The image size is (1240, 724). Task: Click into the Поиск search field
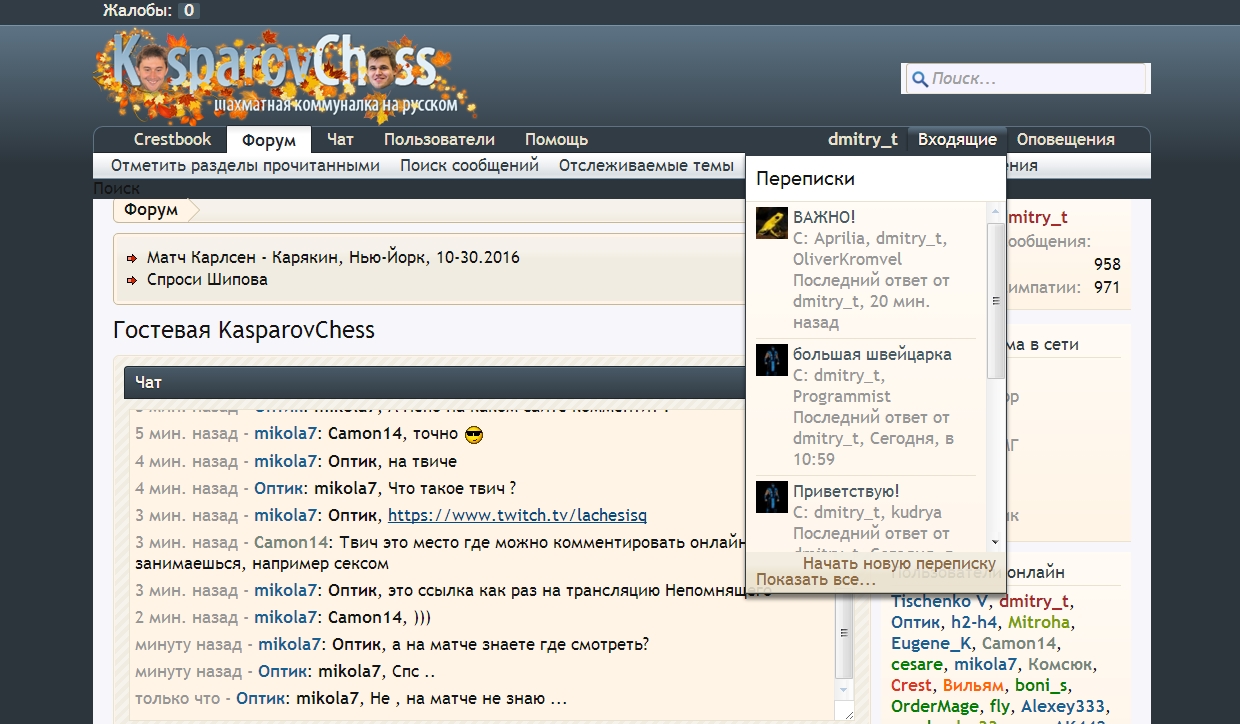[1035, 79]
